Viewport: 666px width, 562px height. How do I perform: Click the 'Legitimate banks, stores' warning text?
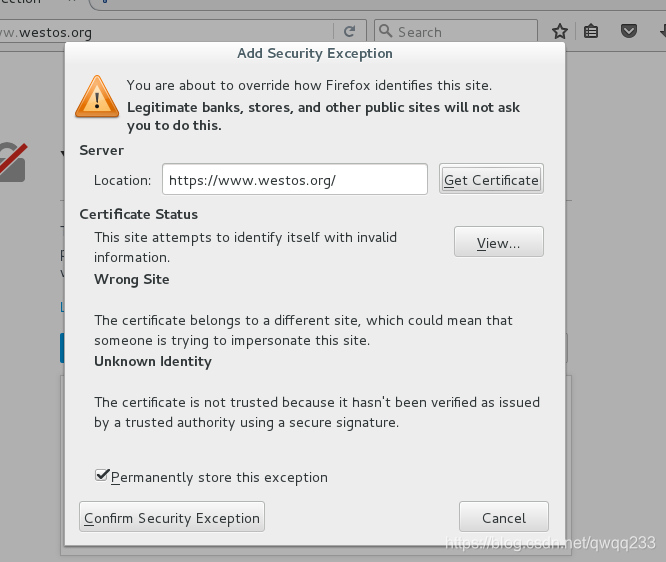pos(323,116)
